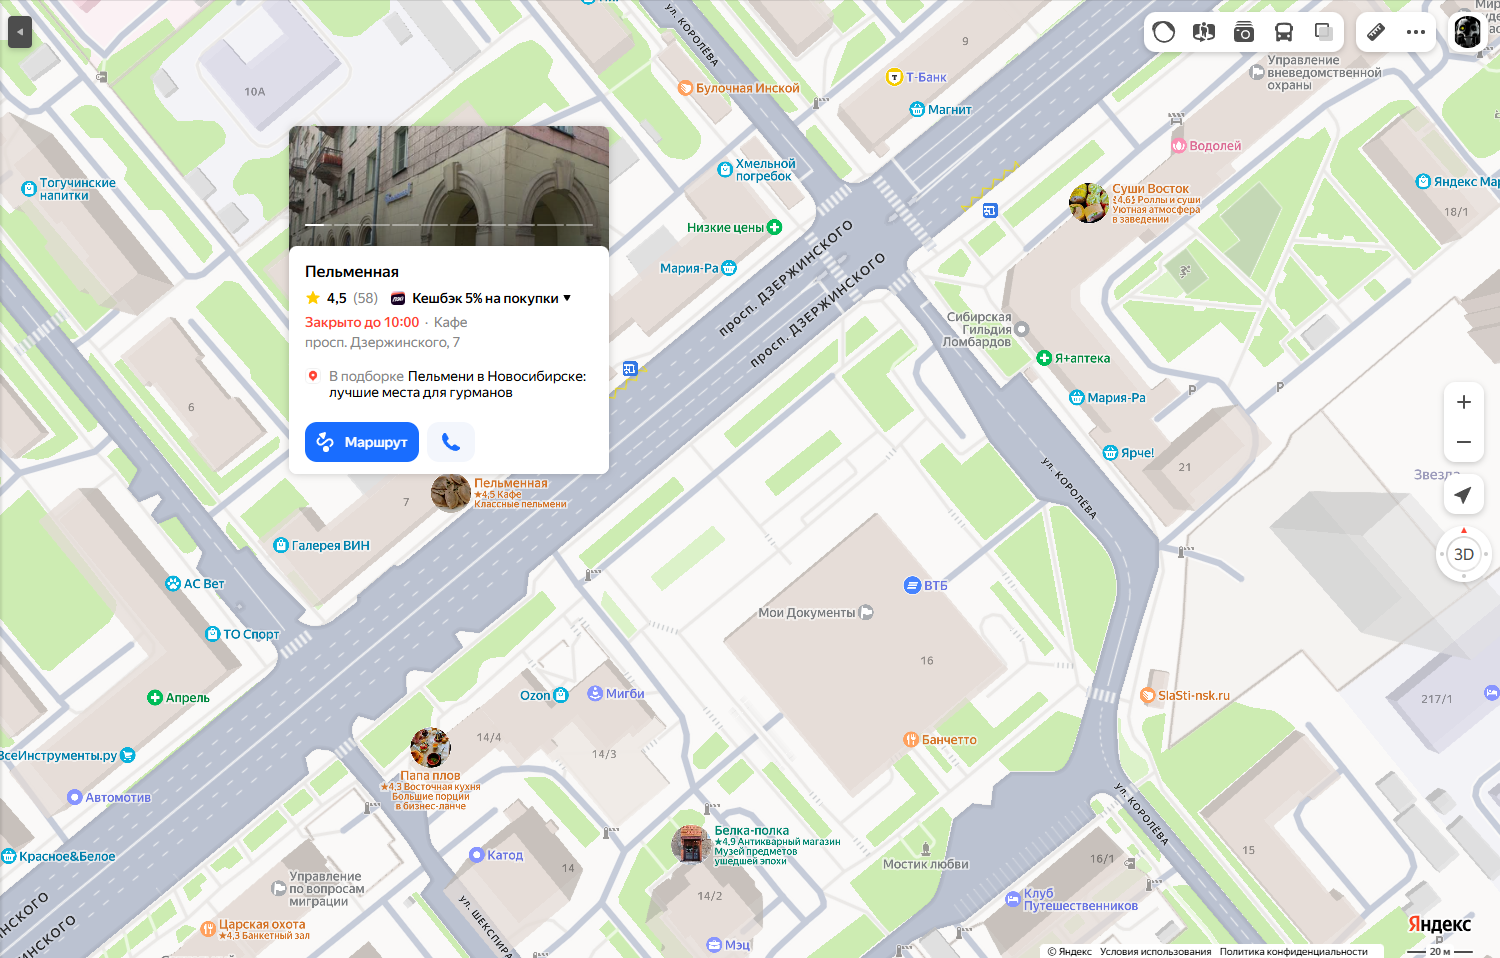Select the Мэц marker
The height and width of the screenshot is (958, 1500).
click(714, 945)
